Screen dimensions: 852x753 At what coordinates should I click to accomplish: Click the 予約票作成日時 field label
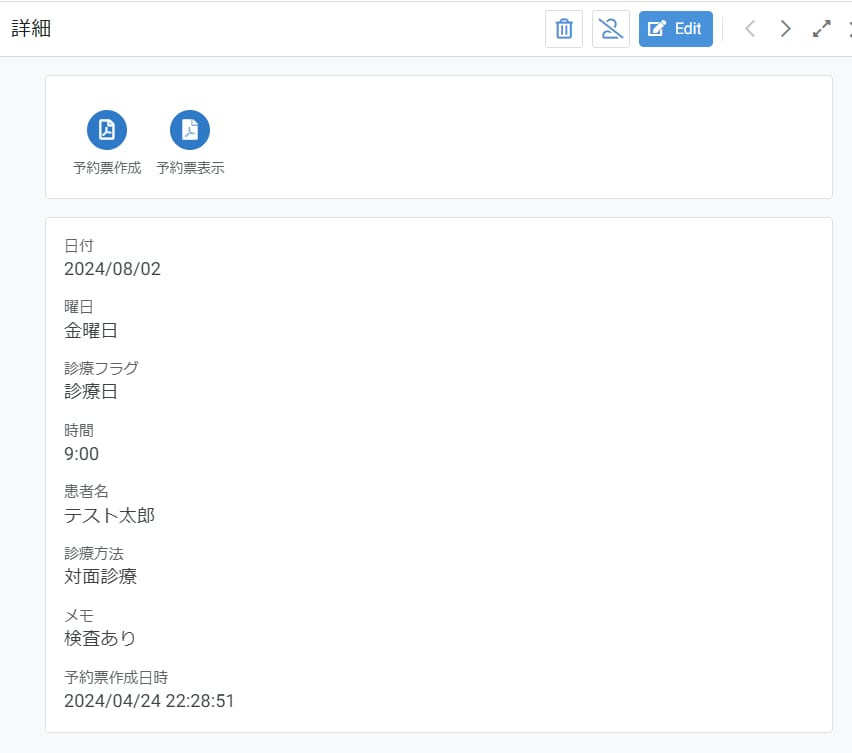116,677
